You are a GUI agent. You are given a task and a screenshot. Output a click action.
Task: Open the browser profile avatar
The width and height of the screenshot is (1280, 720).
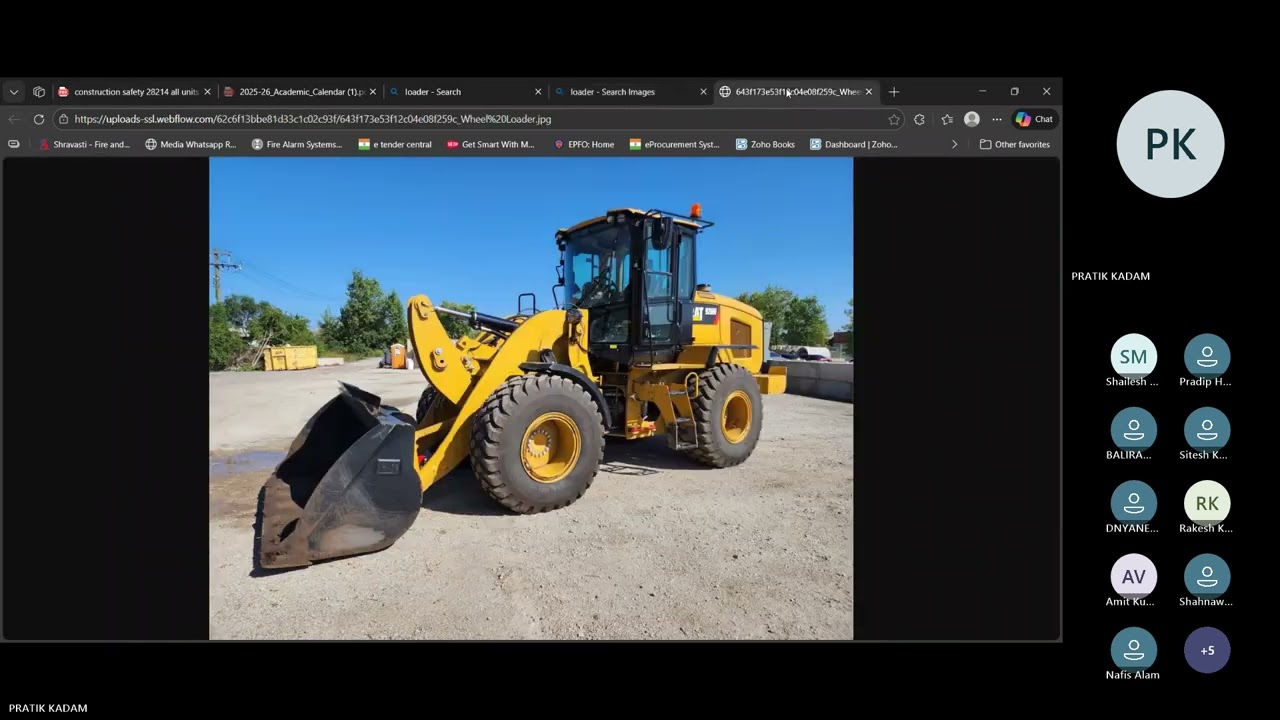point(972,119)
